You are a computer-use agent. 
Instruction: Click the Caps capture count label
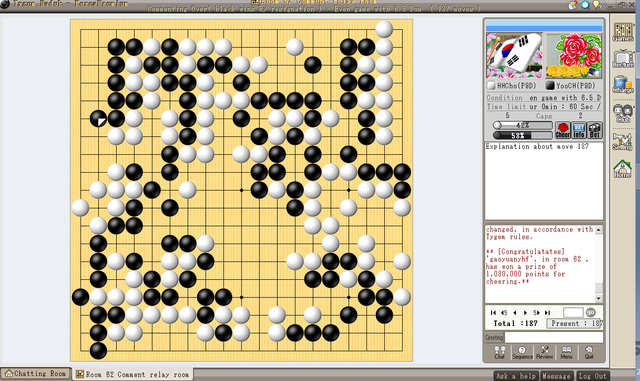[544, 116]
